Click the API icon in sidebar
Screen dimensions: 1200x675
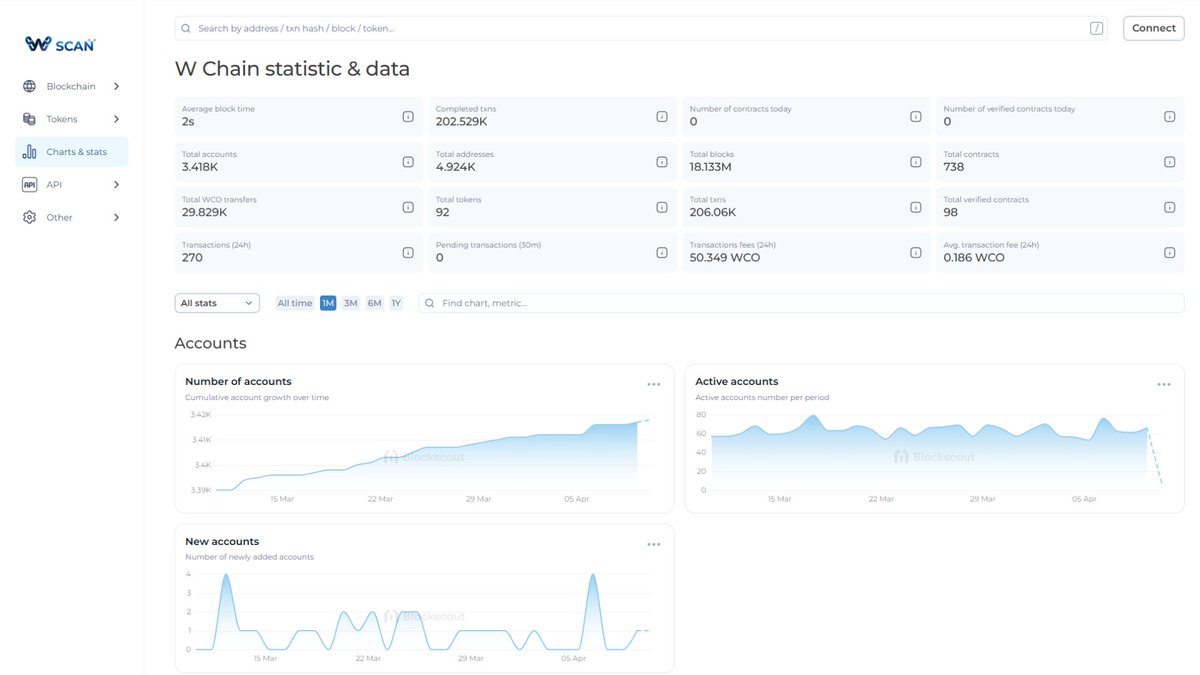point(29,184)
